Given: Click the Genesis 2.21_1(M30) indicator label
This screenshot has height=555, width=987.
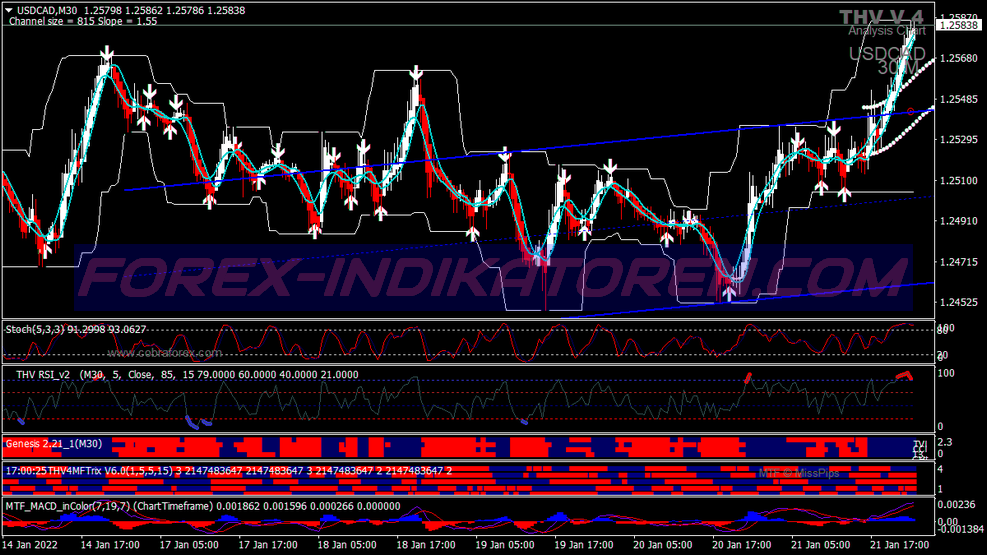Looking at the screenshot, I should click(54, 444).
